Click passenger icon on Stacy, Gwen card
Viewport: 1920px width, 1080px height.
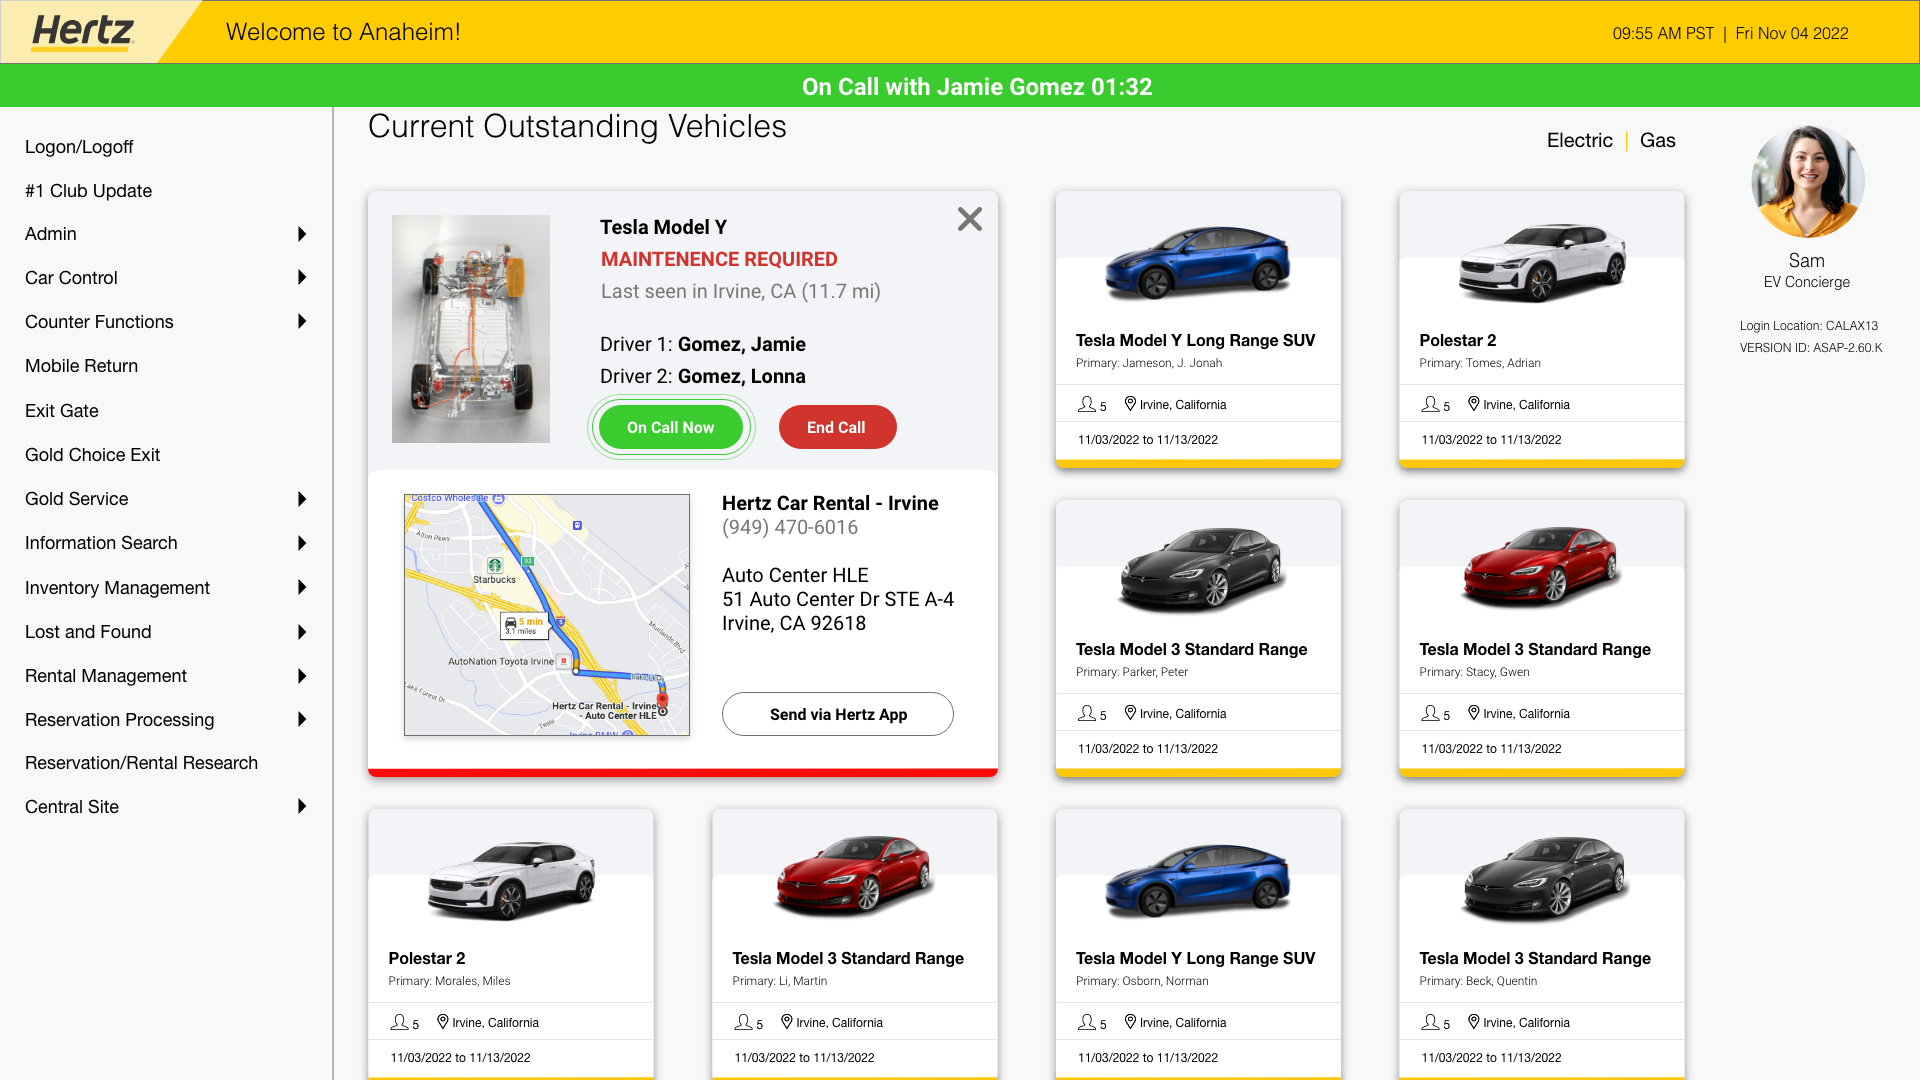click(x=1431, y=713)
